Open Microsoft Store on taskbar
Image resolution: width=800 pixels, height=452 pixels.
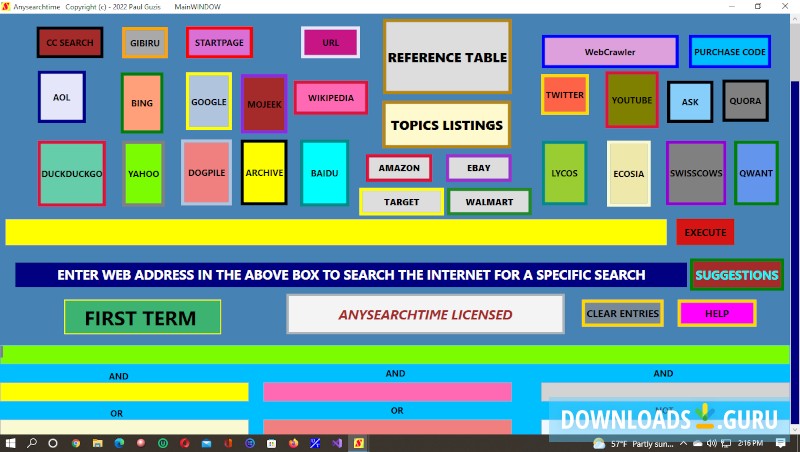[271, 443]
